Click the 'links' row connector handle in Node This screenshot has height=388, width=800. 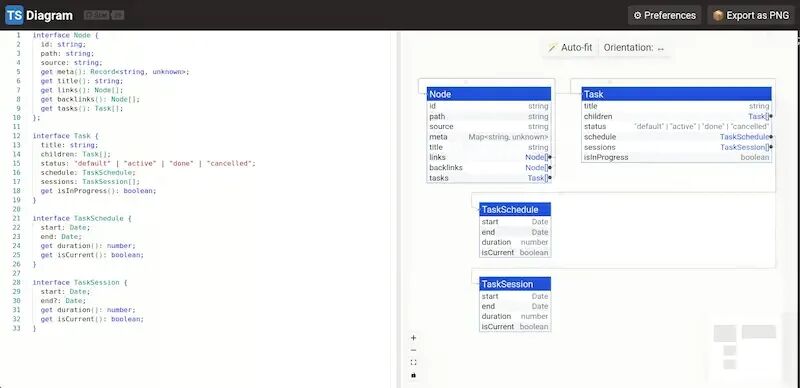tap(551, 157)
